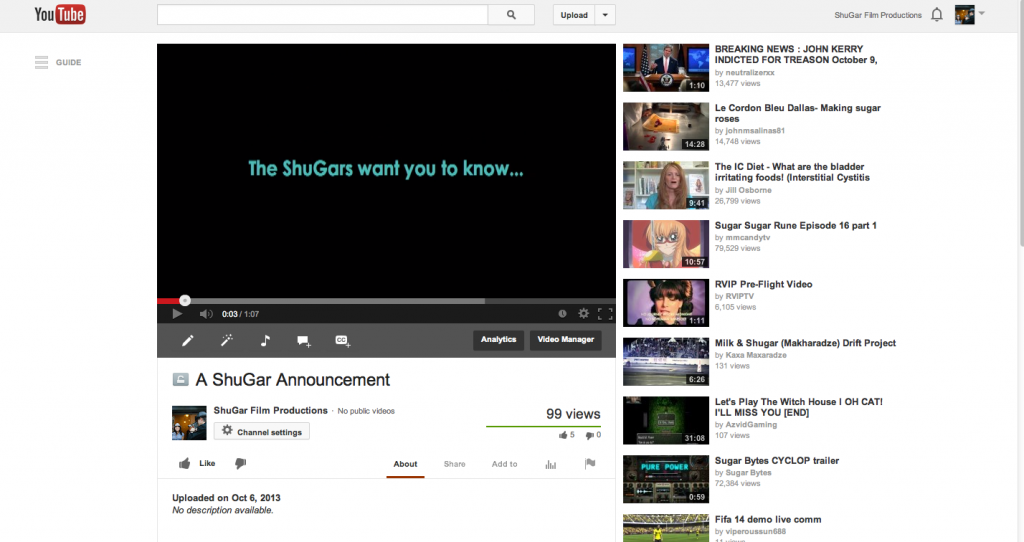
Task: Click '99 views' count text
Action: tap(573, 414)
